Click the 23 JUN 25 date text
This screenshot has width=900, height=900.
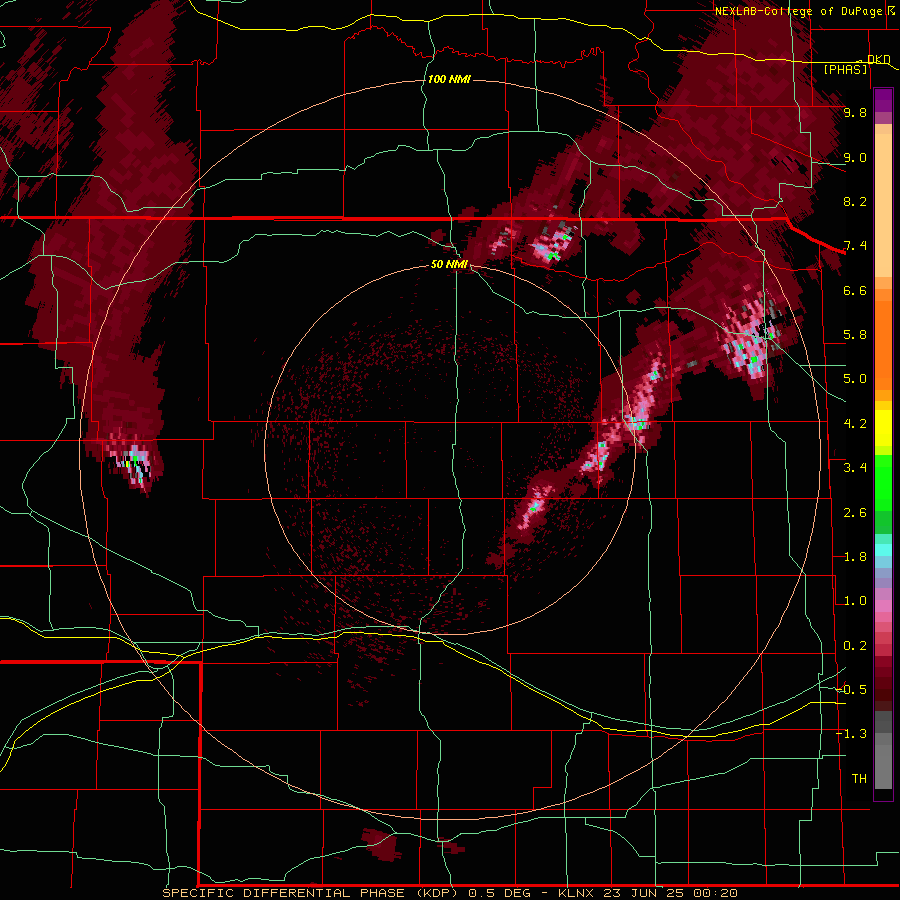pyautogui.click(x=643, y=893)
